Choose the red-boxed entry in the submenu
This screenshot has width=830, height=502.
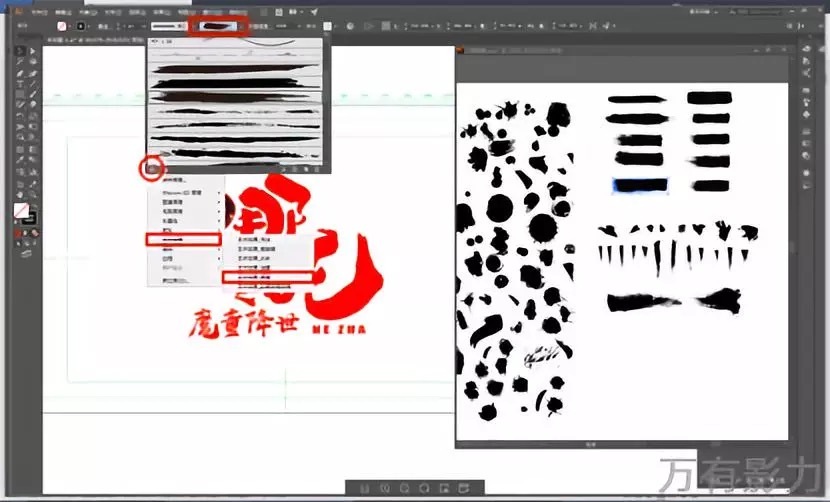point(267,276)
